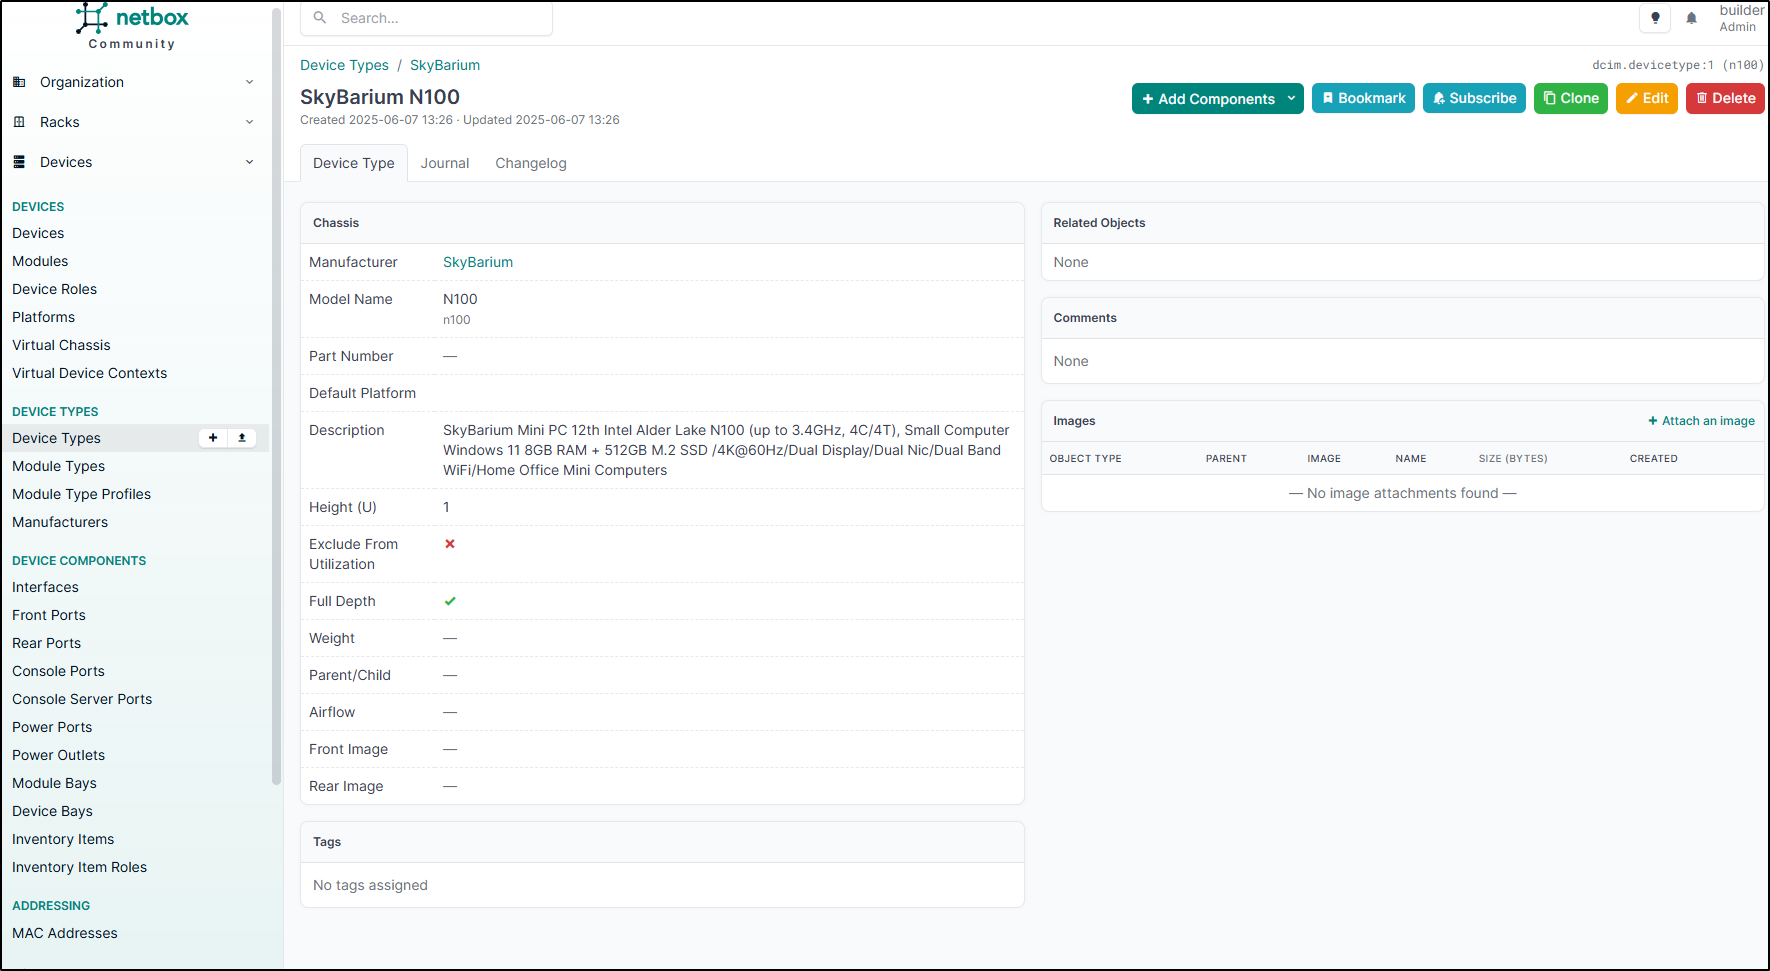Open Module Type Profiles in the sidebar
Image resolution: width=1770 pixels, height=971 pixels.
[81, 494]
